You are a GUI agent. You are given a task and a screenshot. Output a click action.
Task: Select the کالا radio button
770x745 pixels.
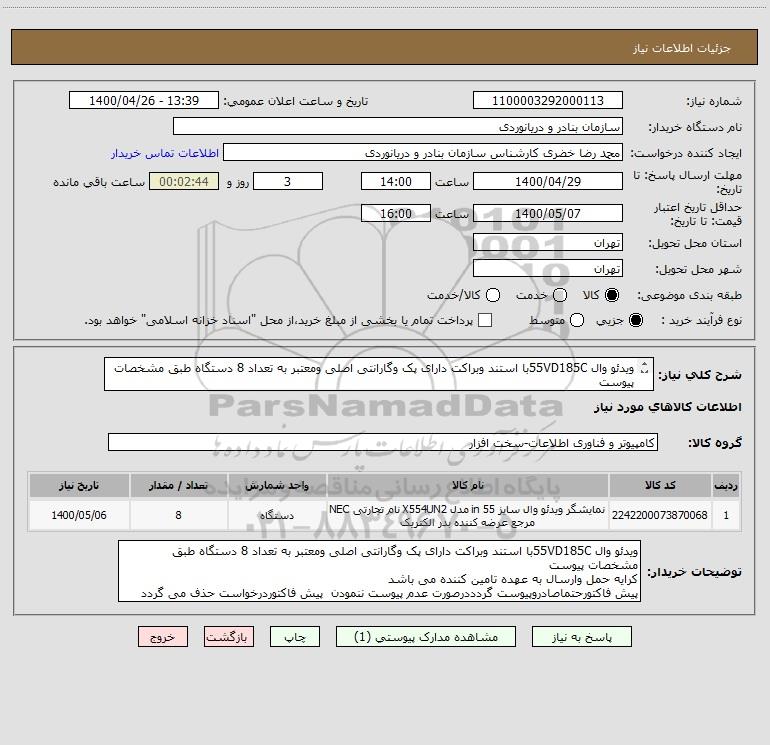[x=612, y=295]
